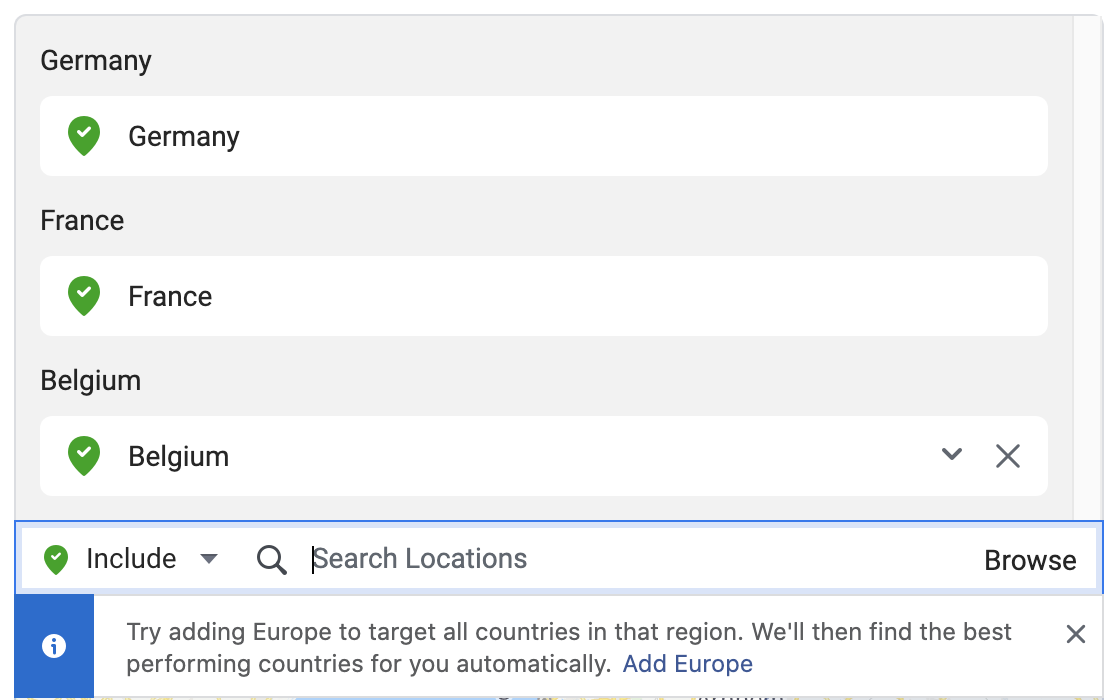Select the Belgium location row
1120x700 pixels.
coord(544,456)
